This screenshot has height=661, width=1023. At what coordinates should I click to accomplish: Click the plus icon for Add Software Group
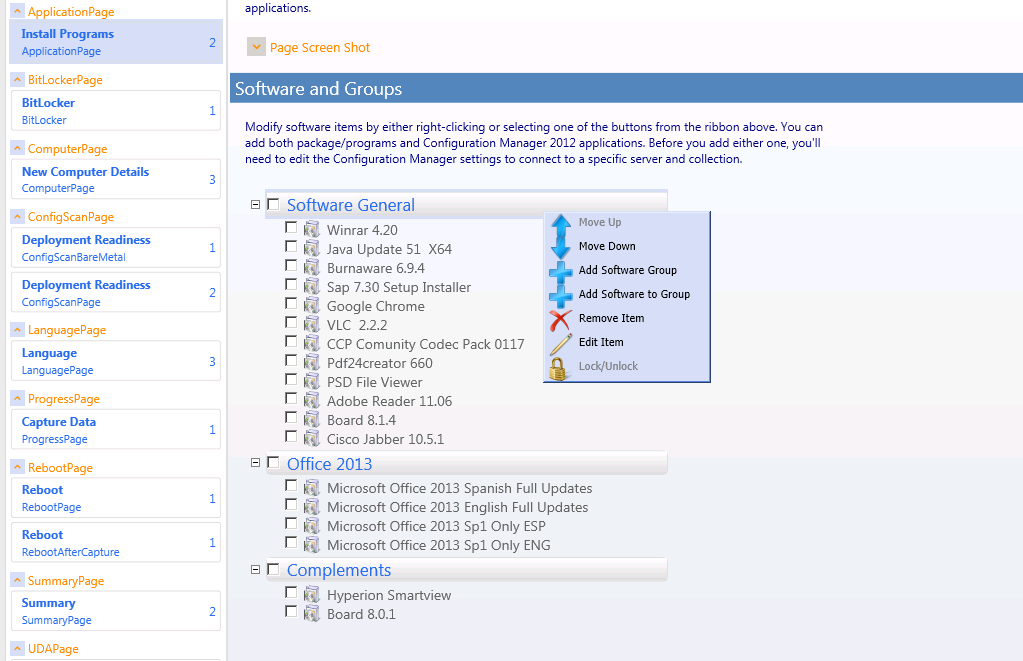point(561,271)
